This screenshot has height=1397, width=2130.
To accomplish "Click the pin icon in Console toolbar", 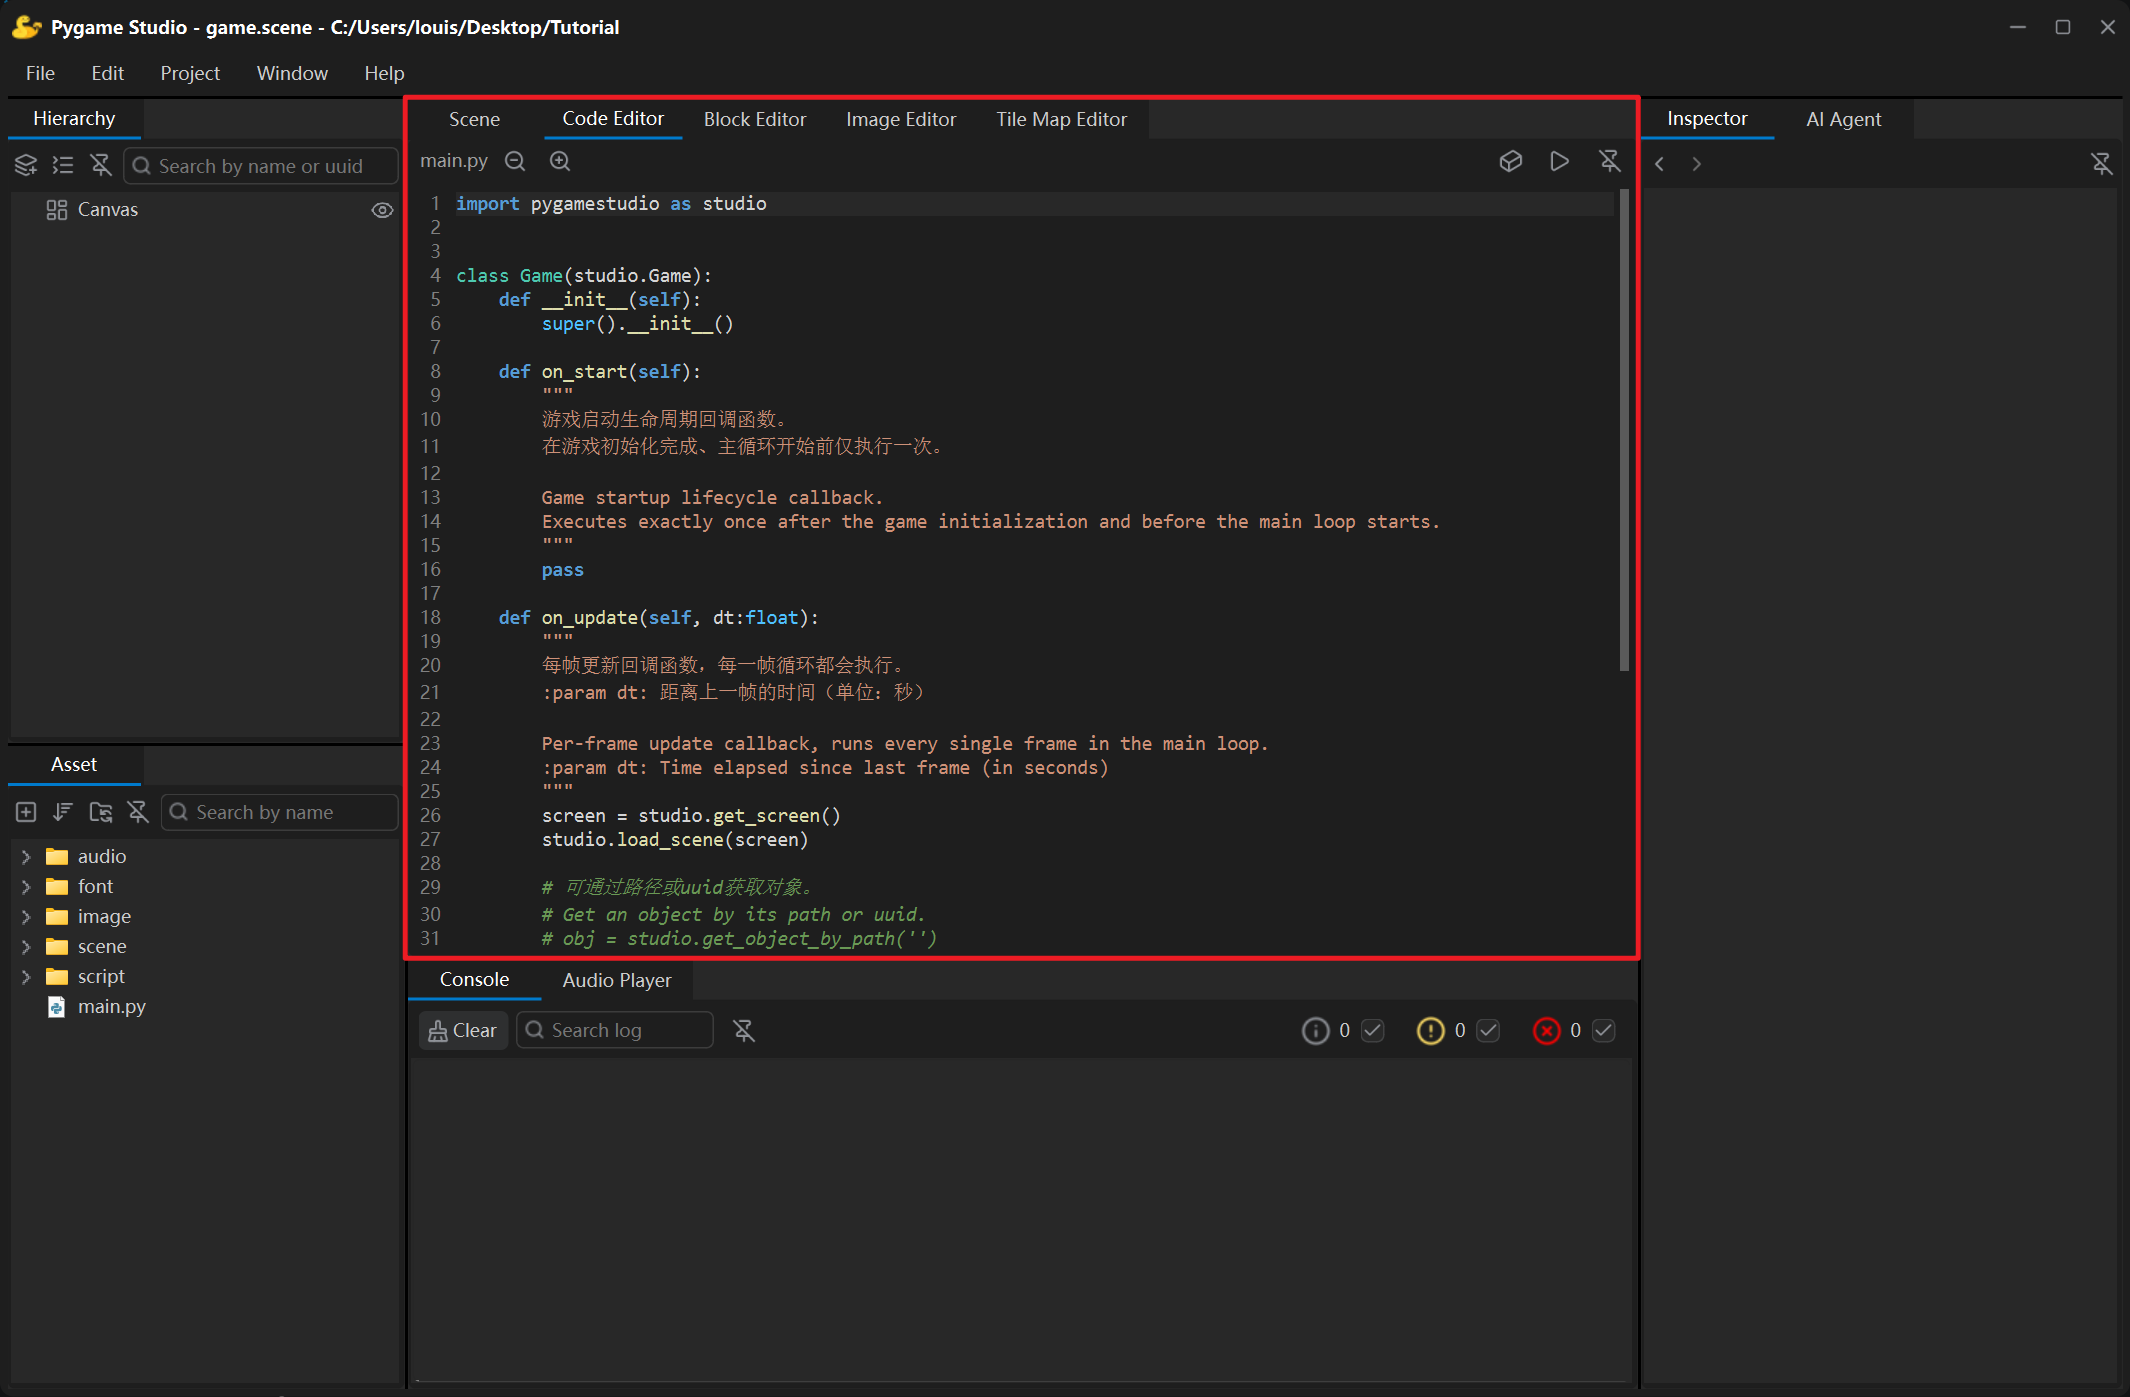I will [744, 1030].
